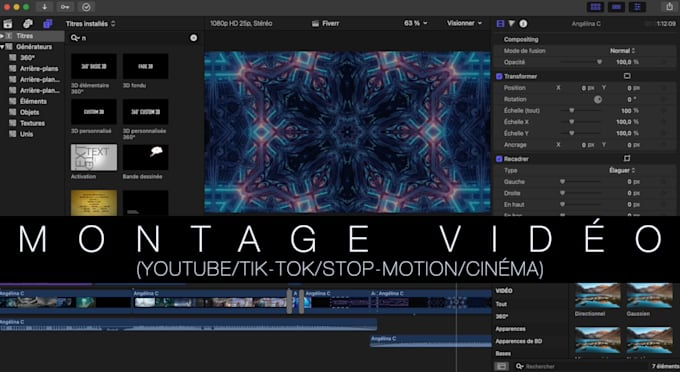Screen dimensions: 680x372
Task: Select the VIDÉO effects heading
Action: click(504, 291)
